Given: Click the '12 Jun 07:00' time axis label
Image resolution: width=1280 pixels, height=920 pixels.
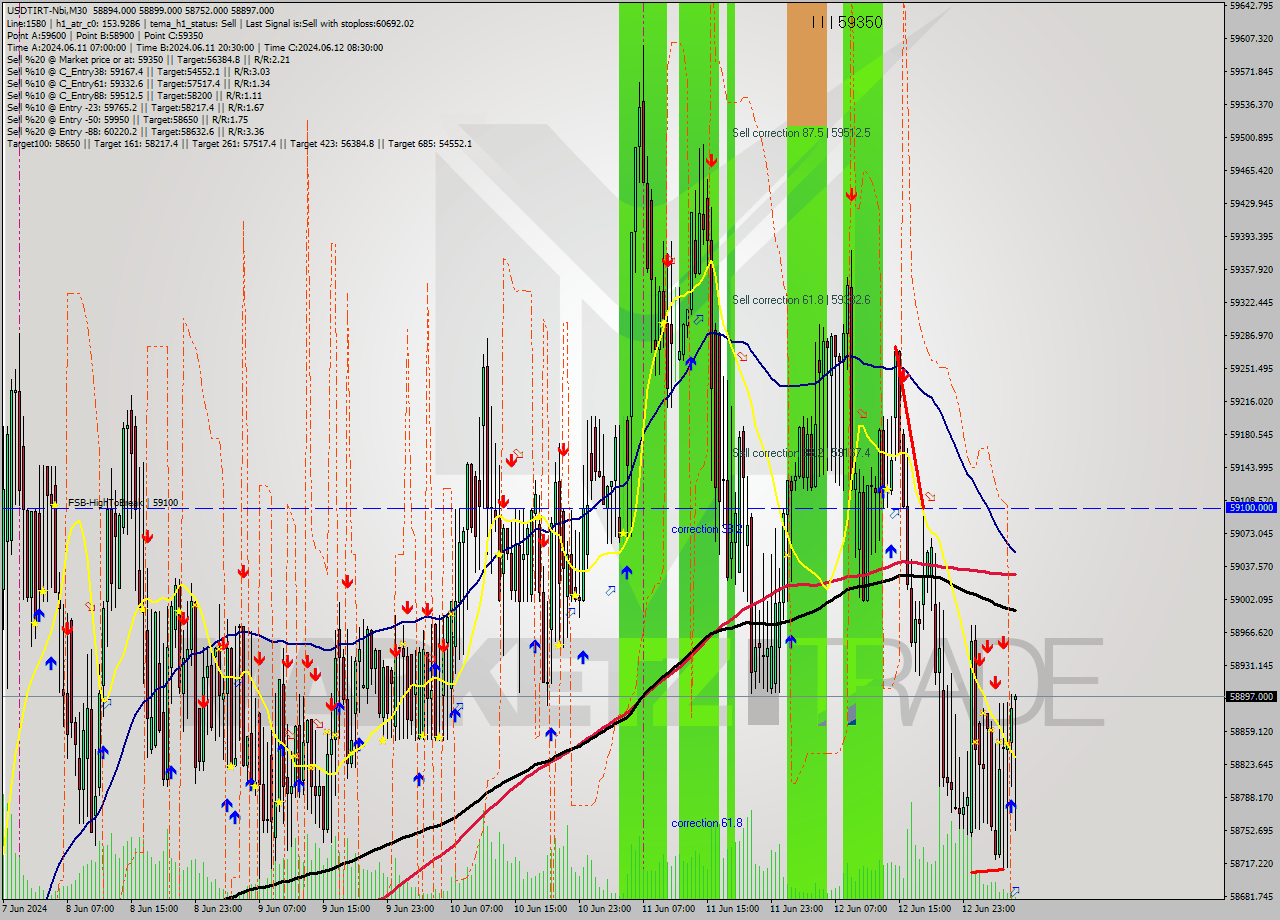Looking at the screenshot, I should [860, 909].
